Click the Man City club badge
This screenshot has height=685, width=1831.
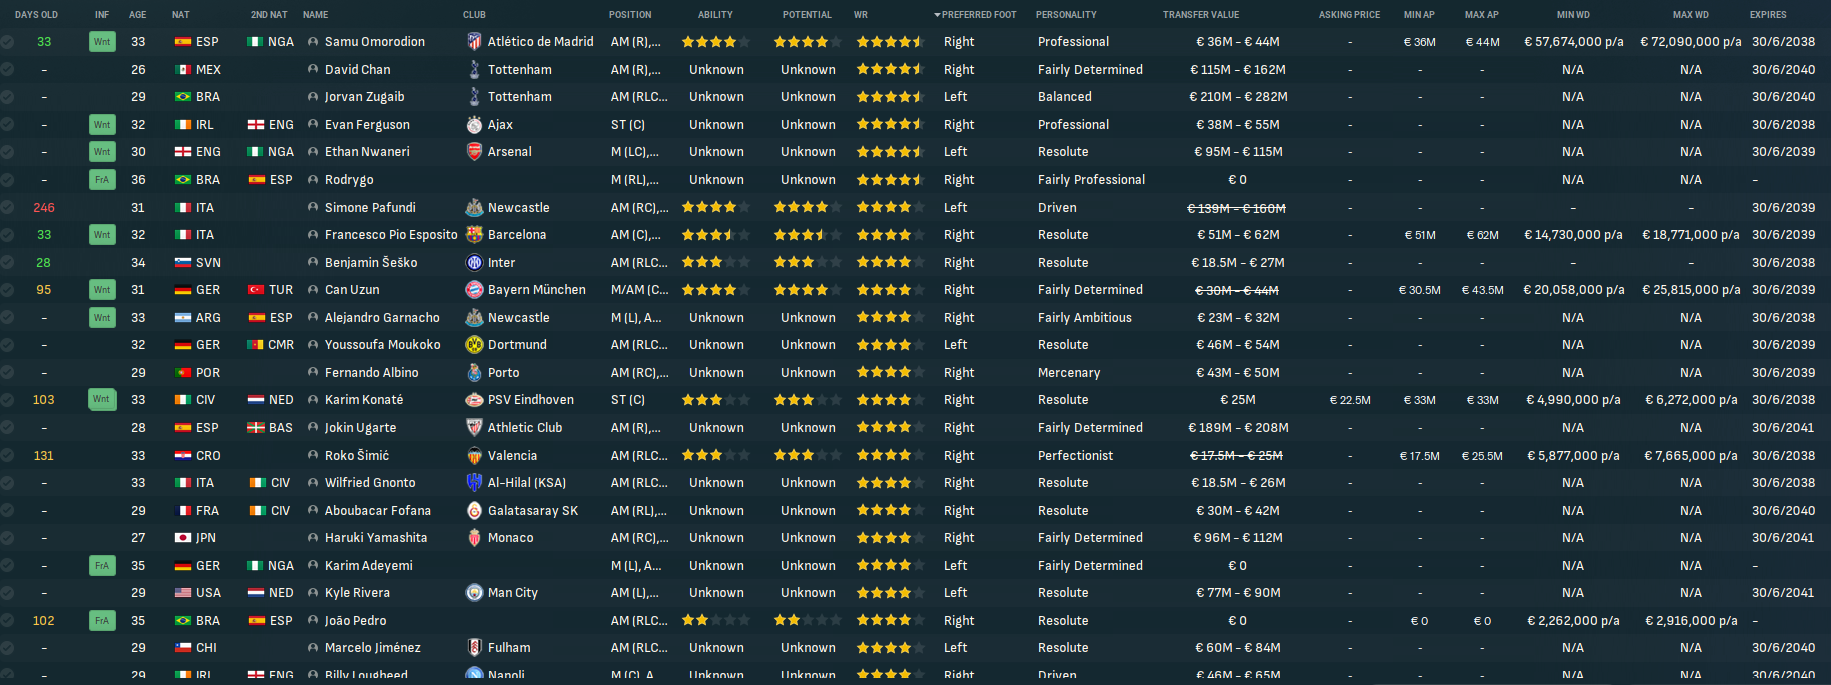coord(474,593)
